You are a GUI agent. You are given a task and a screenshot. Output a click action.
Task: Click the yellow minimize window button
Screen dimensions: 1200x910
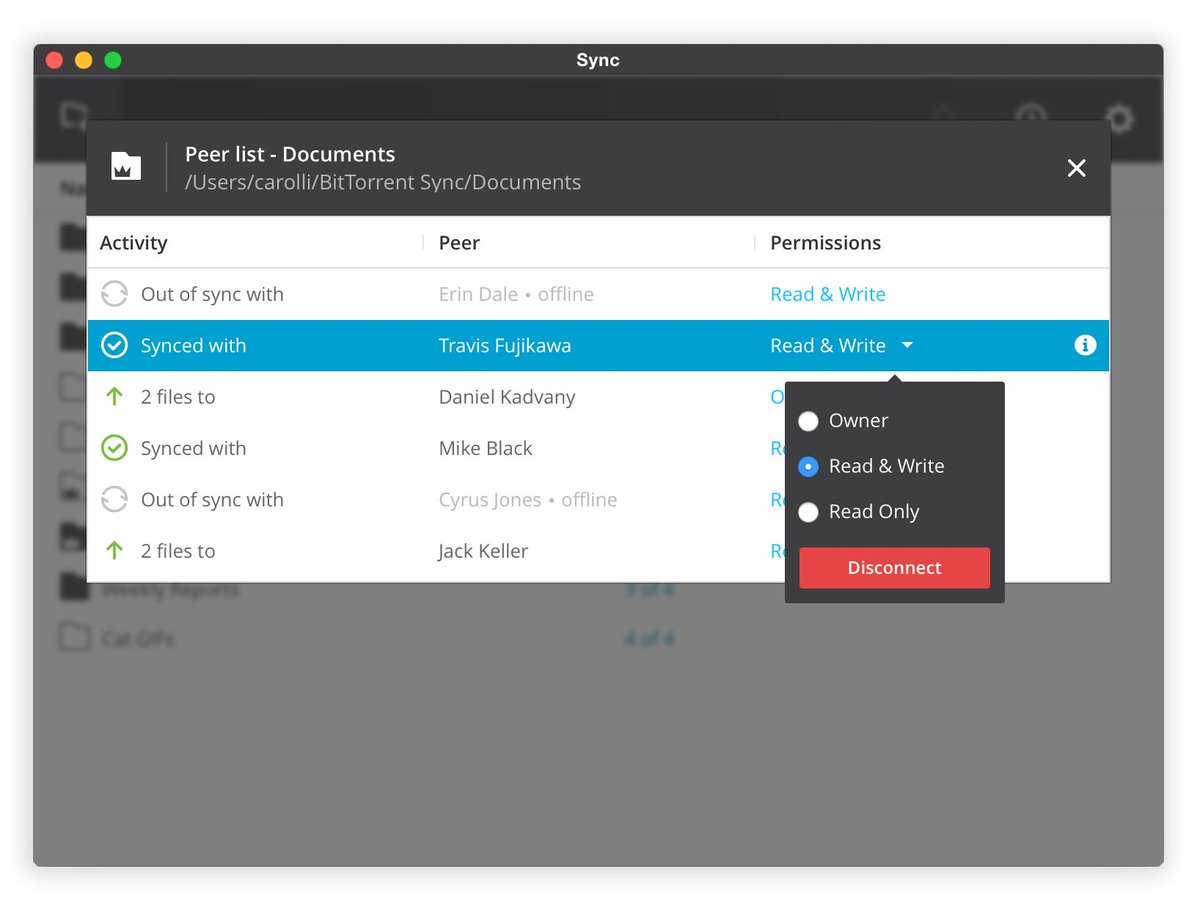pos(83,60)
